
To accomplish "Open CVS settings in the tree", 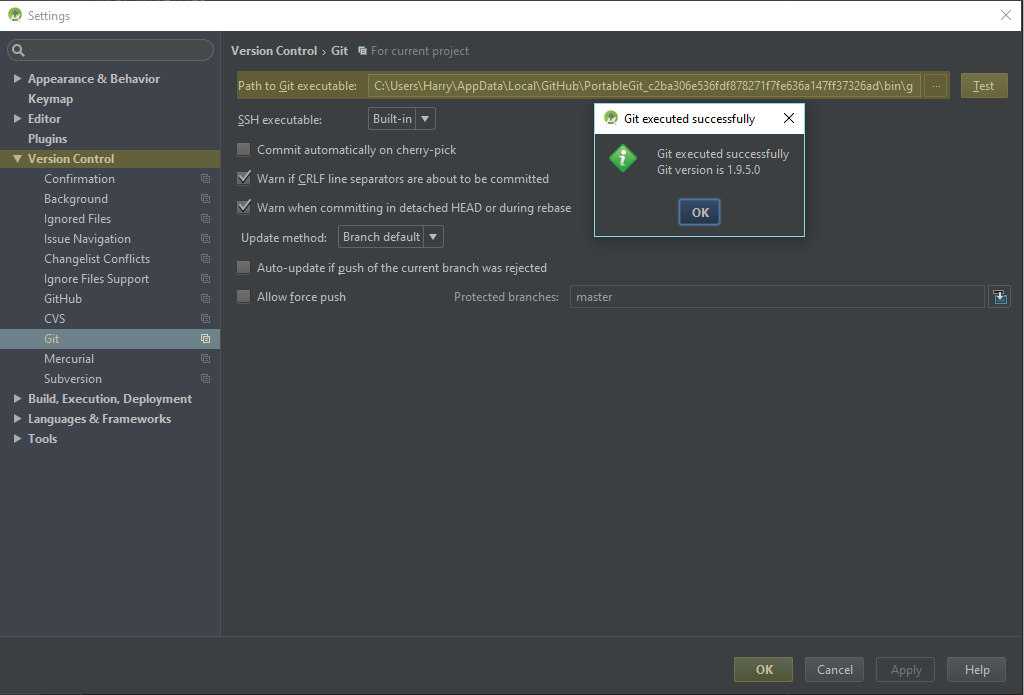I will (54, 319).
